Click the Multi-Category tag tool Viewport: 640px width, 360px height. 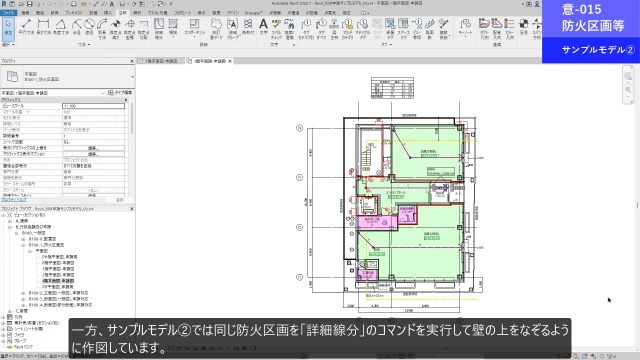coord(347,29)
